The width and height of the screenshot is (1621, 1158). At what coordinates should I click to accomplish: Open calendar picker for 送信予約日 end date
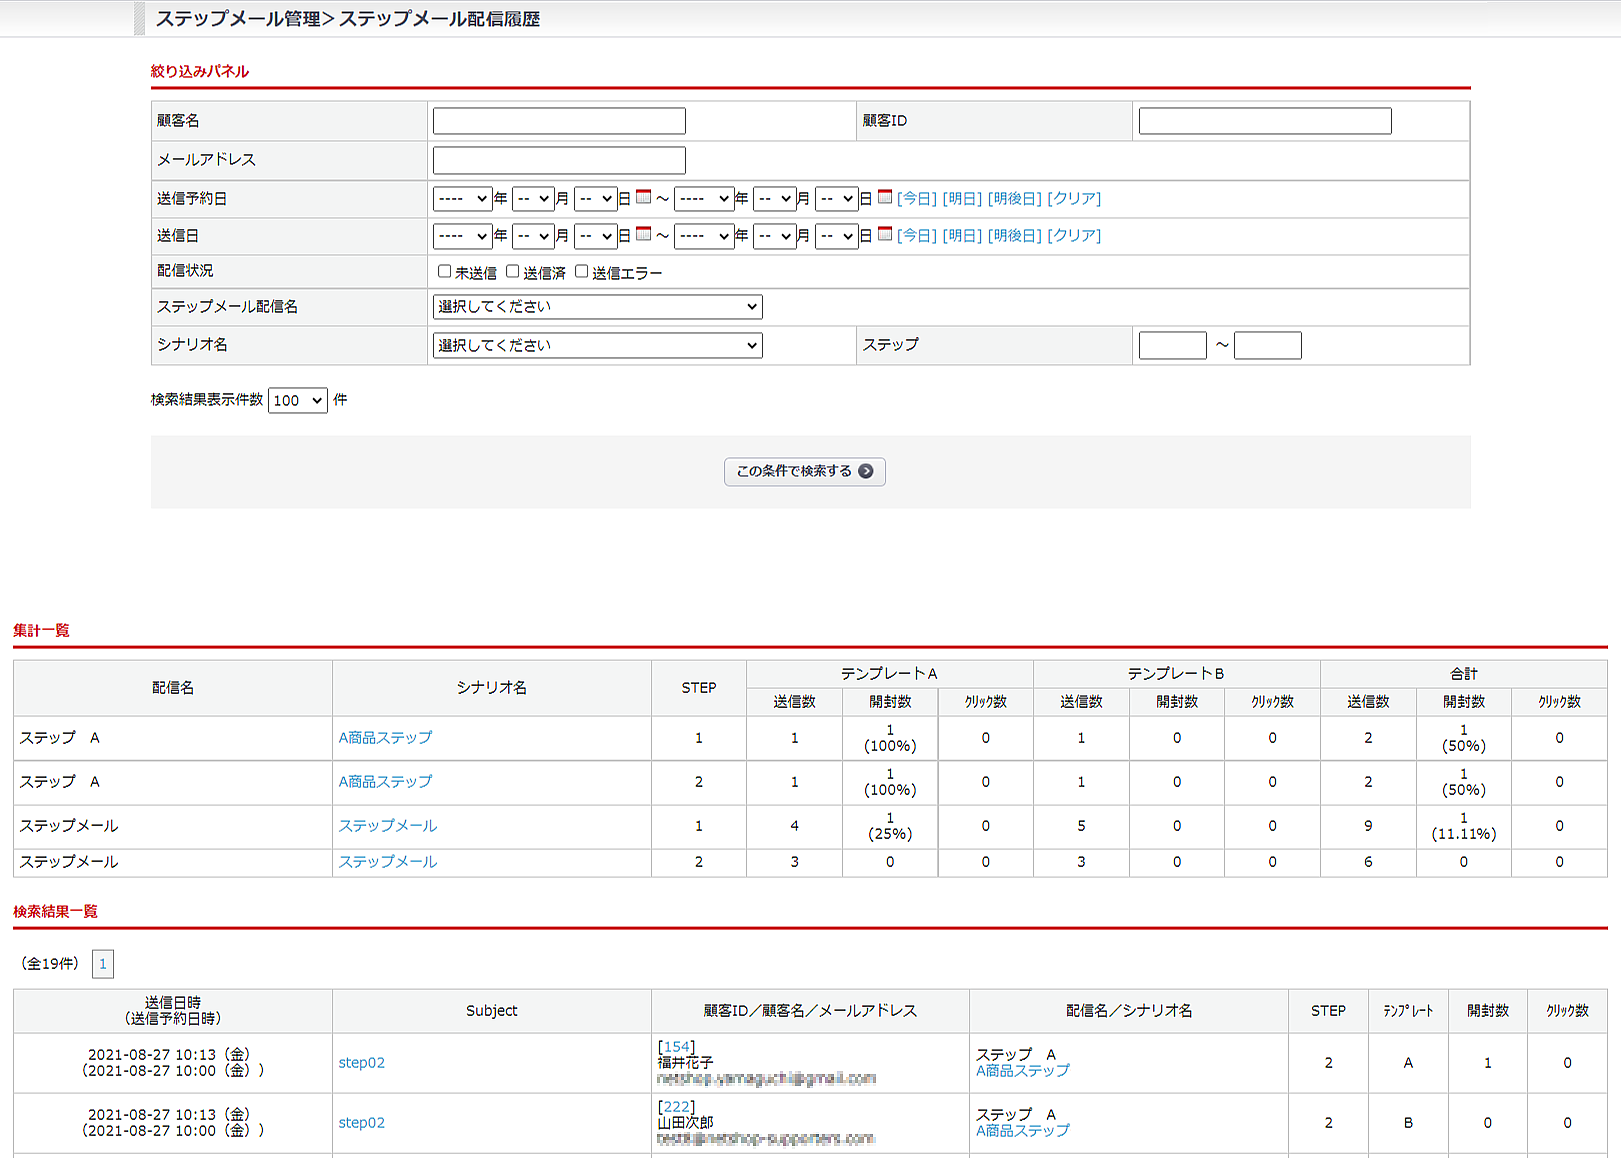[884, 197]
